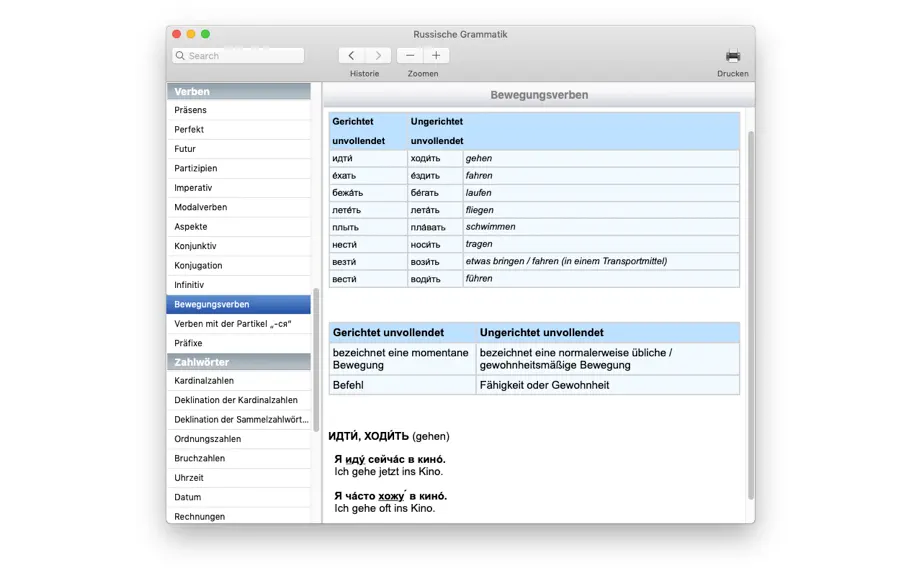Collapse the Verben section header
The height and width of the screenshot is (576, 922).
pos(239,91)
